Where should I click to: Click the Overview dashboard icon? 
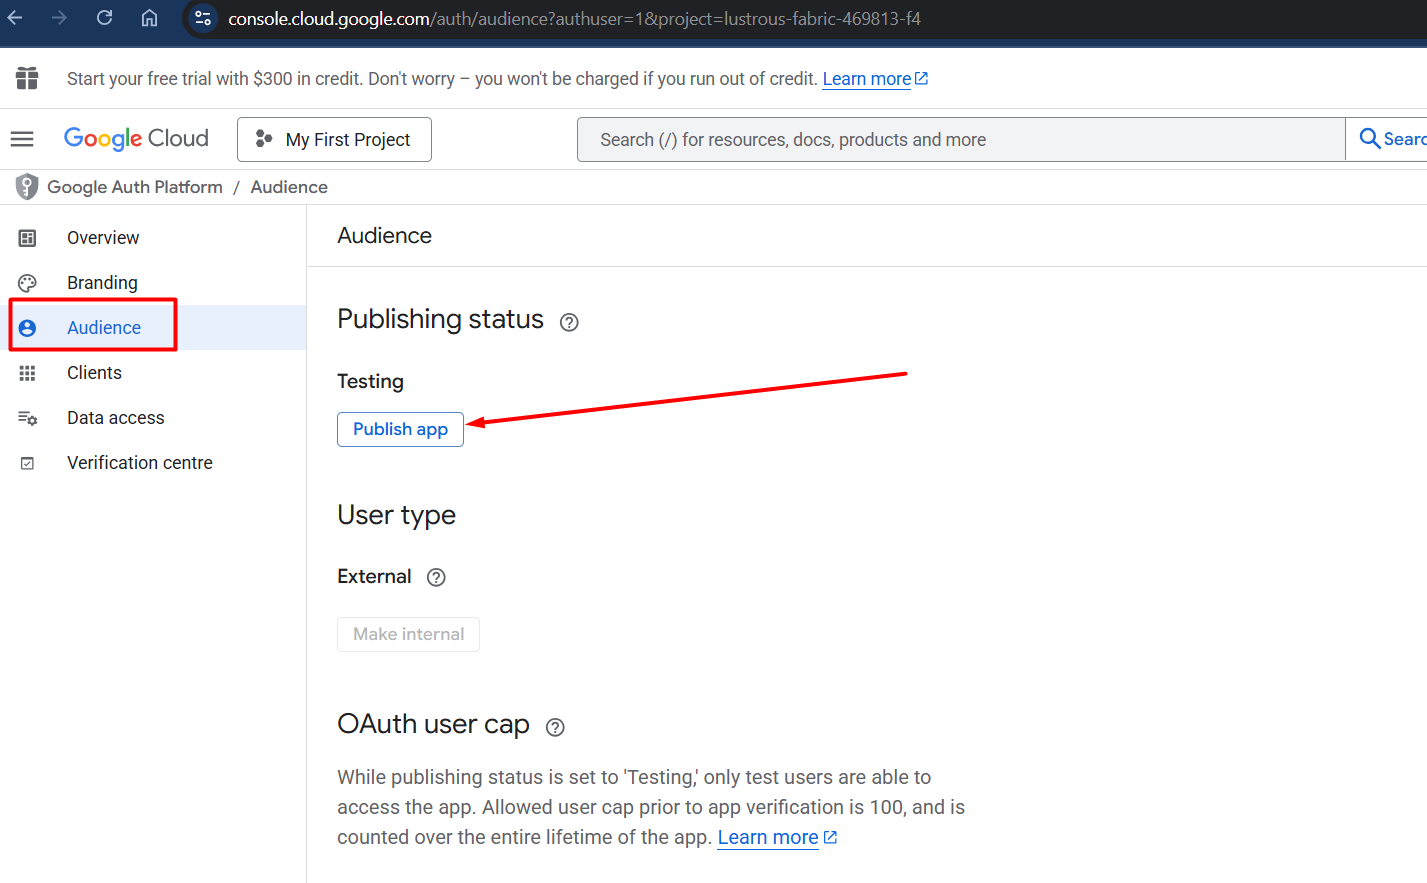point(27,238)
